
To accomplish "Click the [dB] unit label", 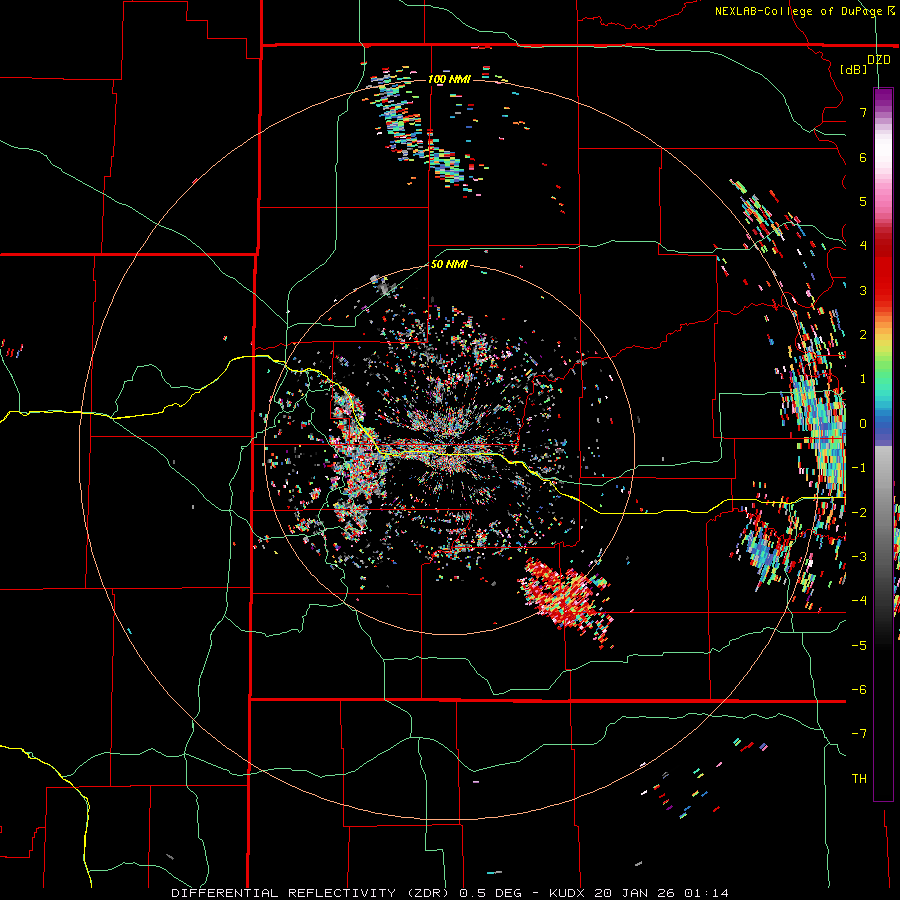I will pos(854,70).
